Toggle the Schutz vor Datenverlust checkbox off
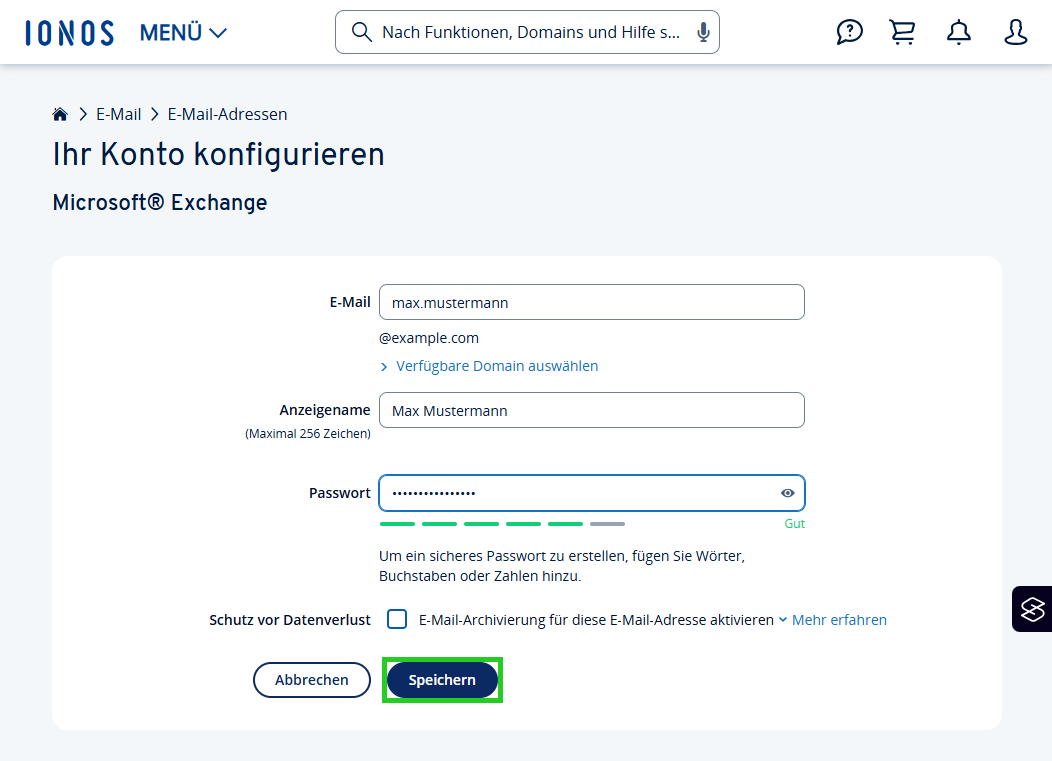The height and width of the screenshot is (761, 1052). click(397, 619)
